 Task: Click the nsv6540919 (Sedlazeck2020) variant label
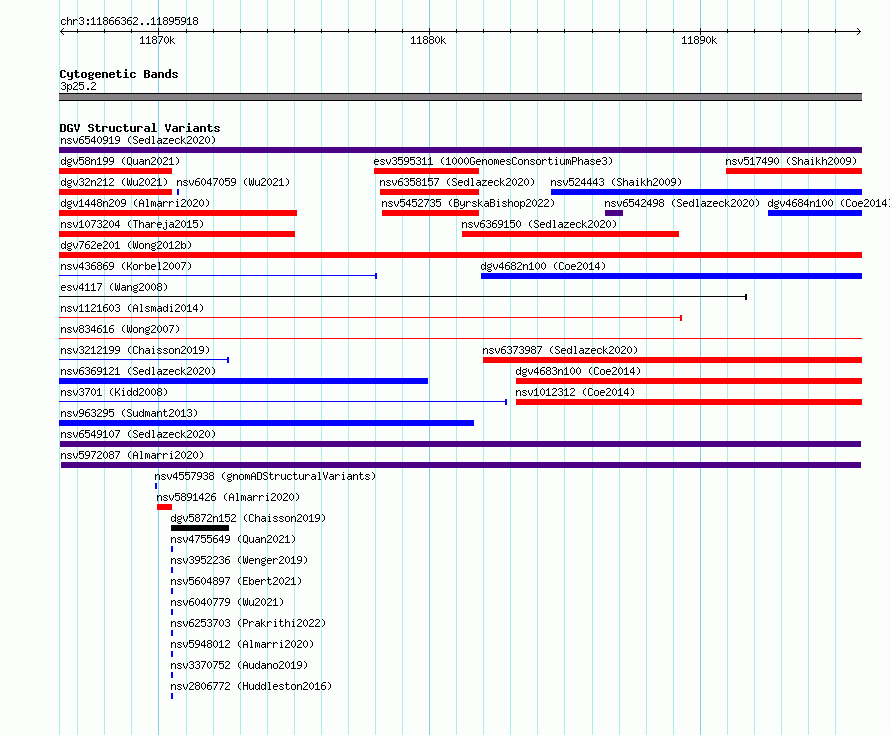(138, 140)
